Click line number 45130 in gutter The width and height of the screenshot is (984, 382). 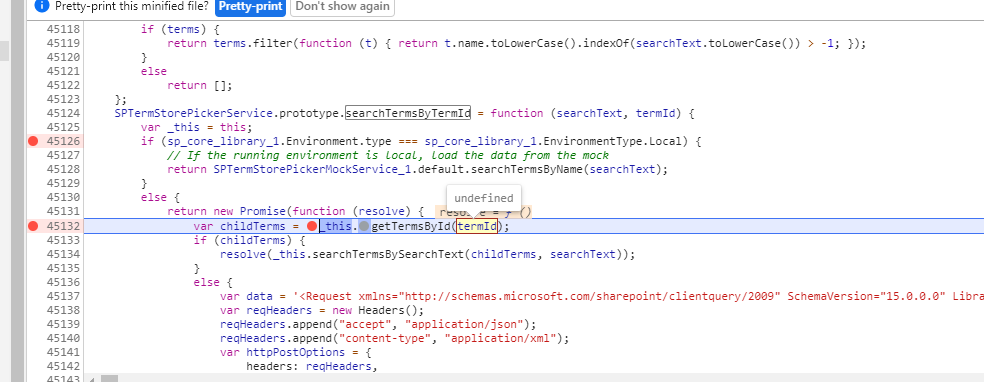63,198
